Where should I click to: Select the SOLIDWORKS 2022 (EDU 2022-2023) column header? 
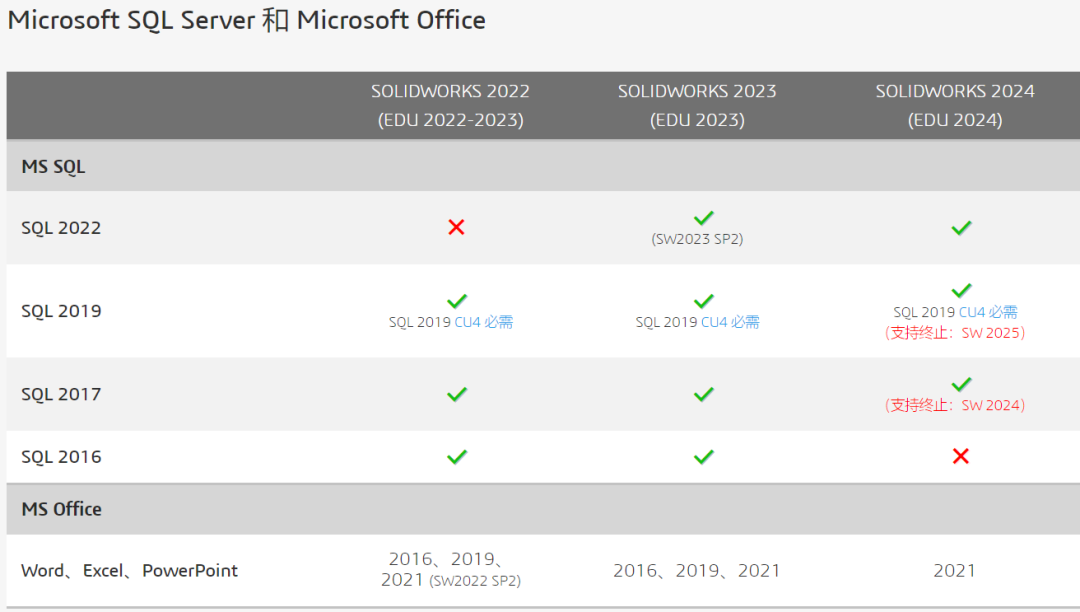tap(450, 105)
